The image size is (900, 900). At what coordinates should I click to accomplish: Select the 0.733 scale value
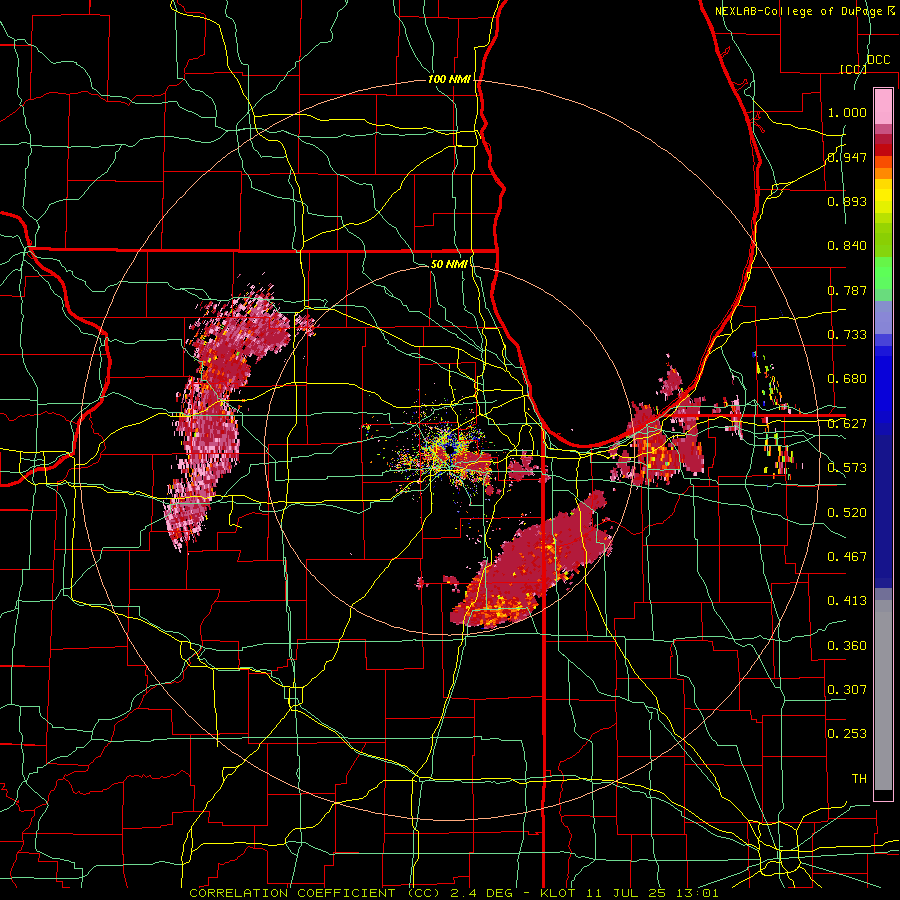click(x=847, y=335)
